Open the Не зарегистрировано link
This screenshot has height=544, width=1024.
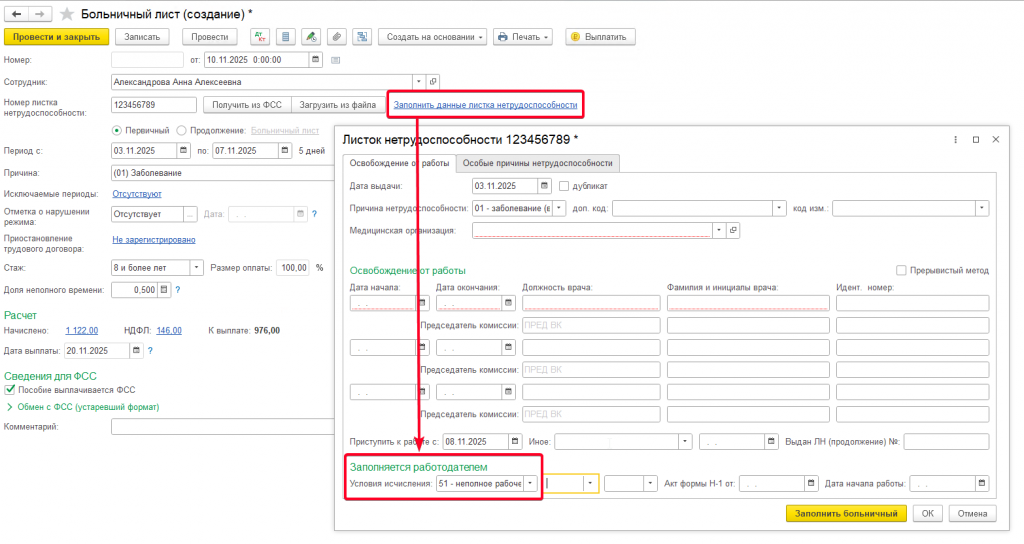pos(153,240)
